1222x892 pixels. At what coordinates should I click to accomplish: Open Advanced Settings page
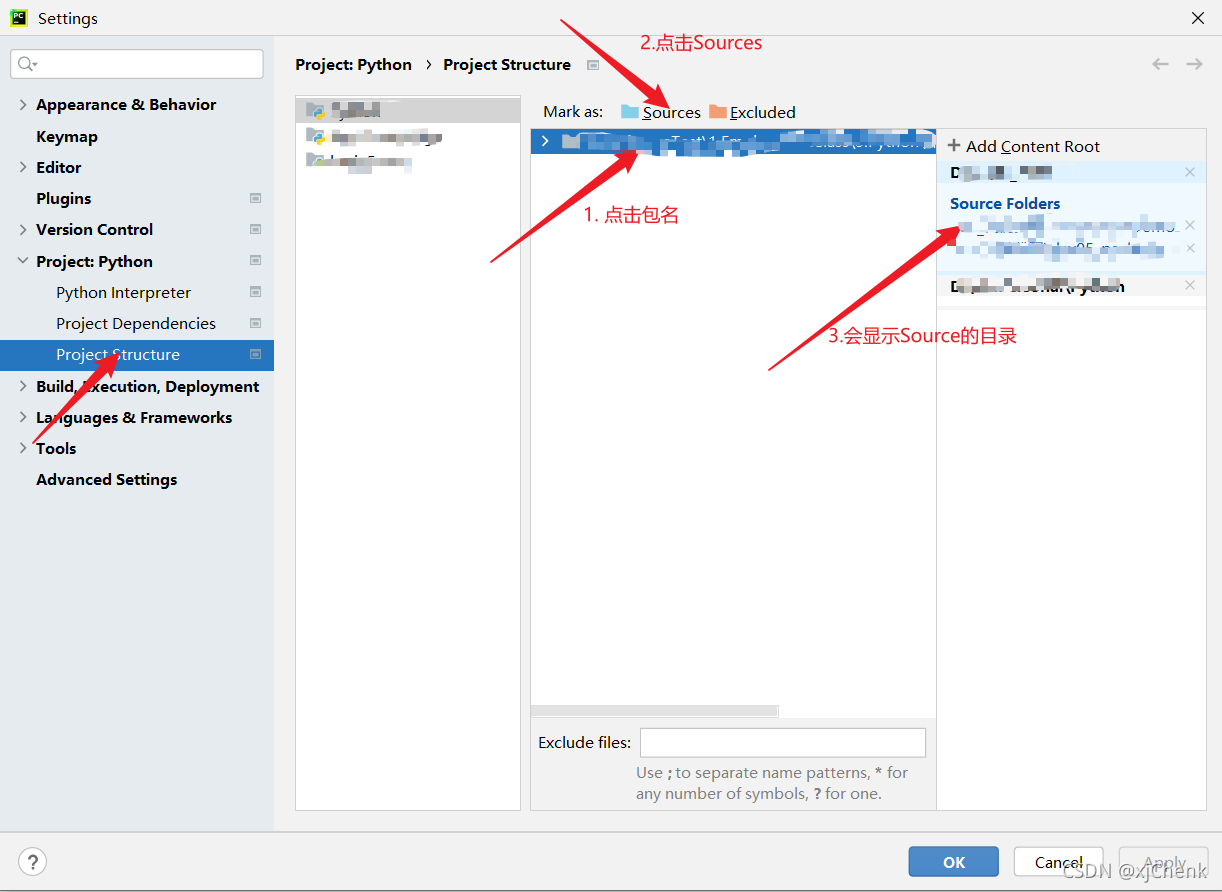[x=106, y=479]
